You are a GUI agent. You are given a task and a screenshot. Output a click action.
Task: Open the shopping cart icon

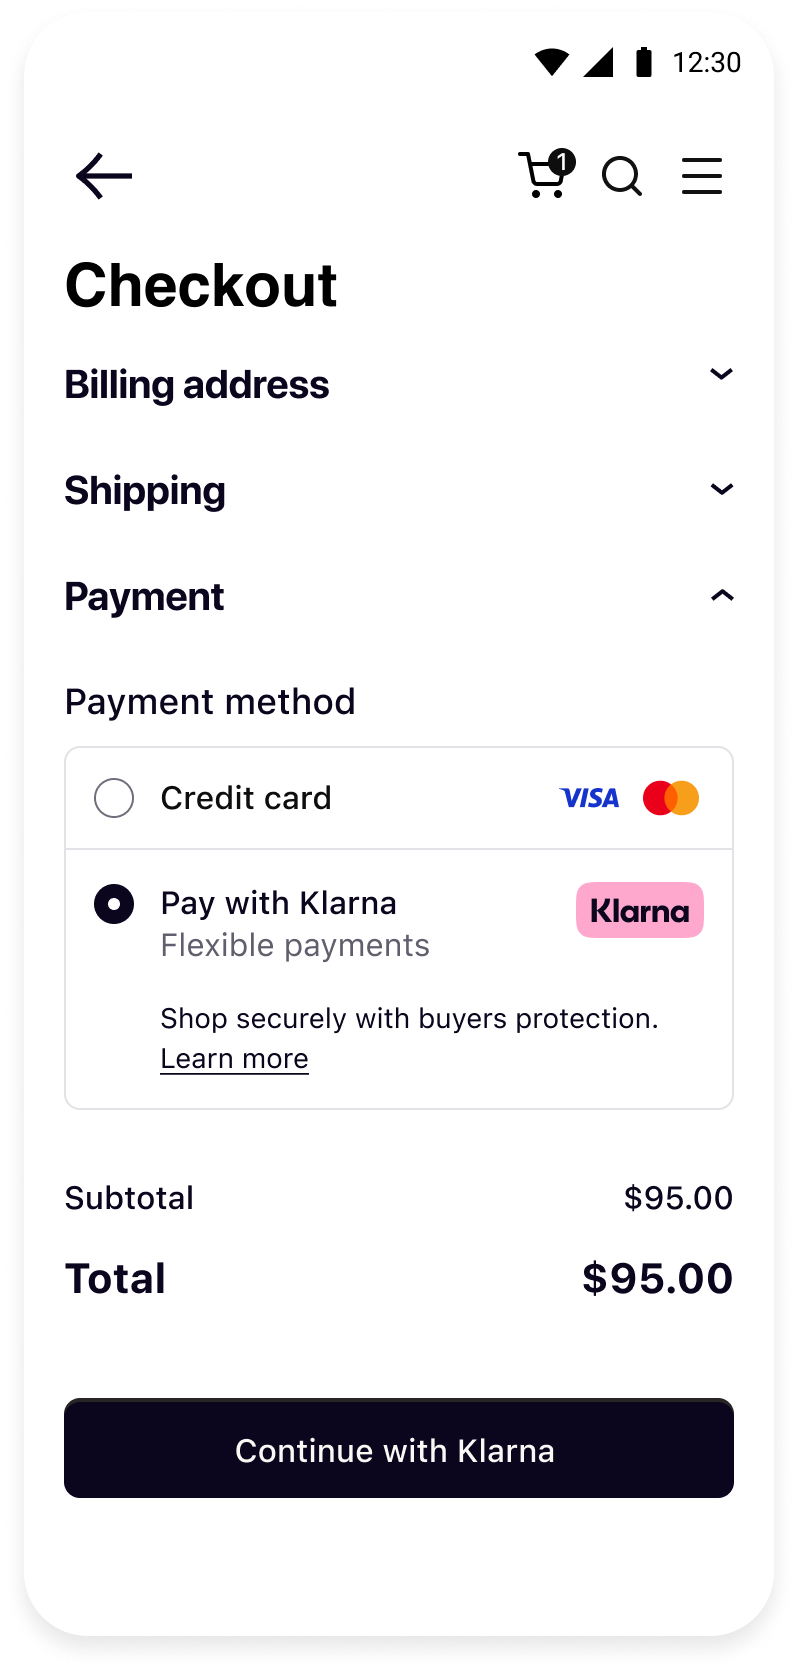(x=543, y=176)
